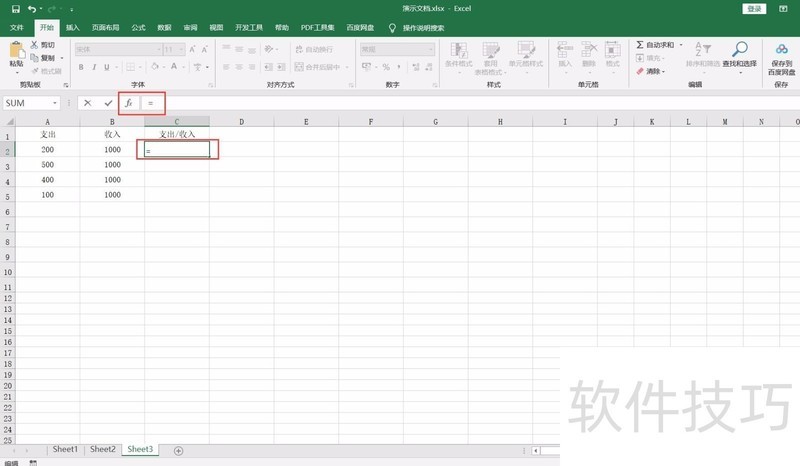800x466 pixels.
Task: Click the font color A button
Action: [174, 67]
